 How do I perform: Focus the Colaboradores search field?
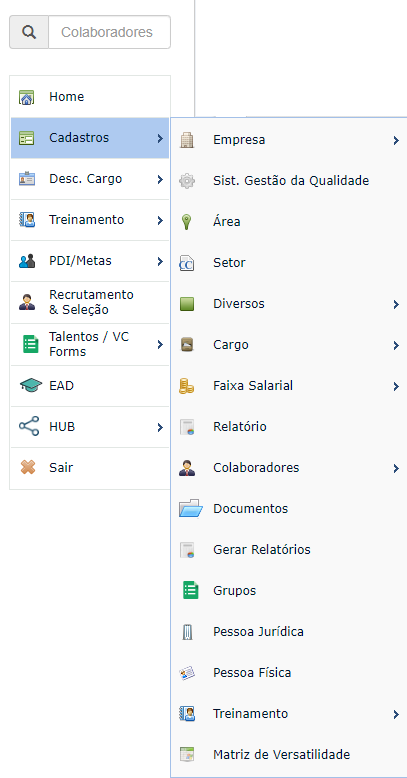pyautogui.click(x=110, y=32)
